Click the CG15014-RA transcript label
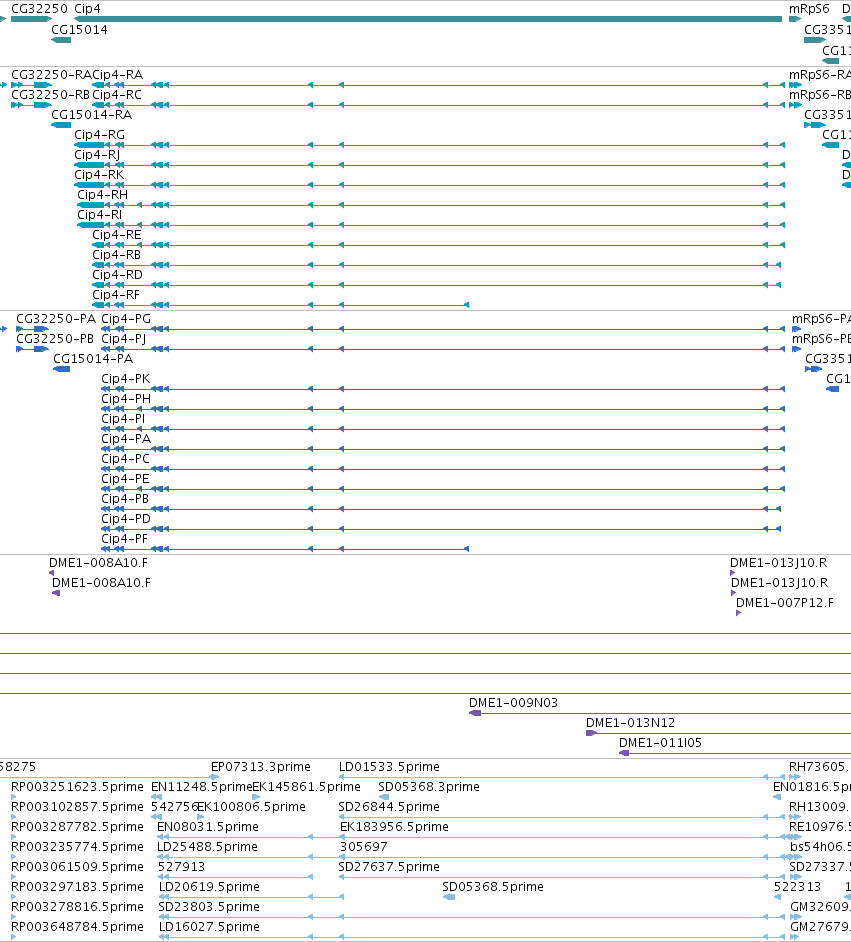 coord(91,115)
